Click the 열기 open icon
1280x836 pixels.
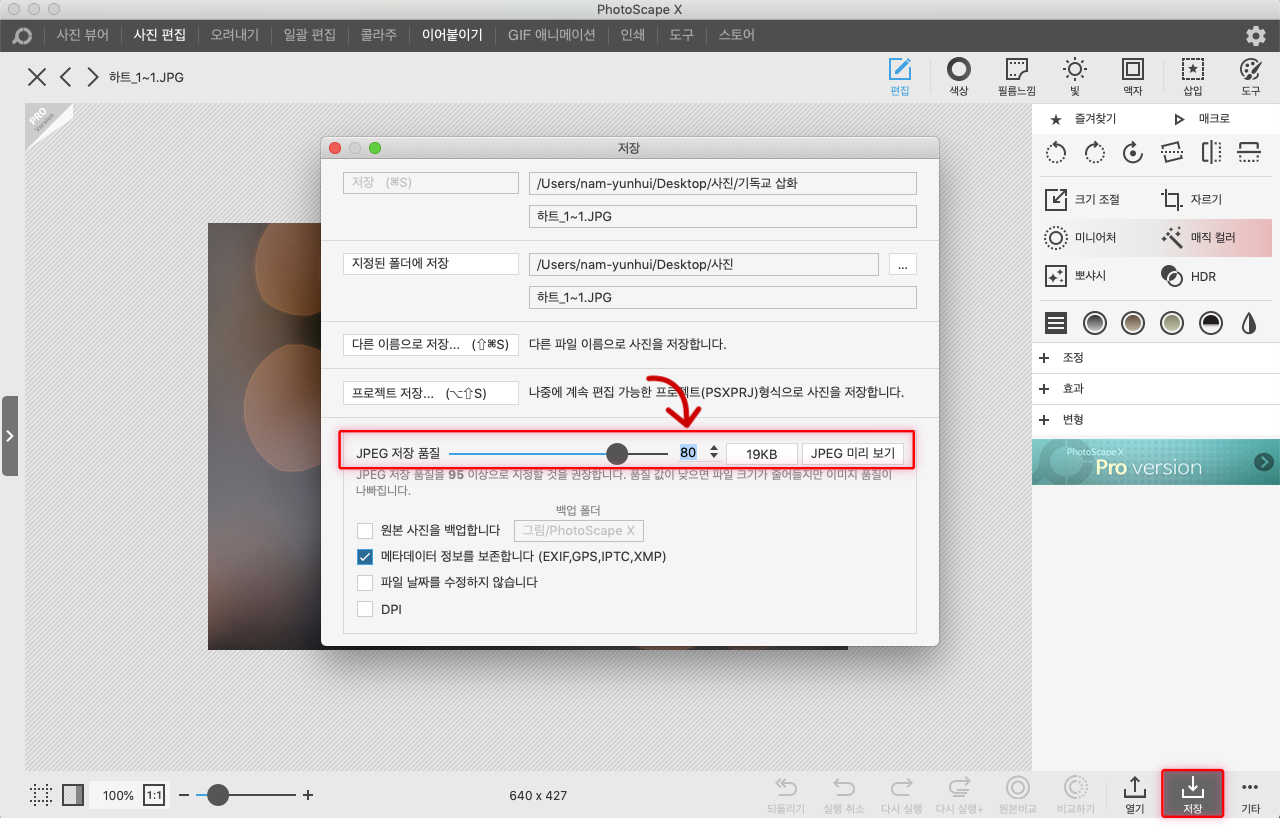[1134, 794]
